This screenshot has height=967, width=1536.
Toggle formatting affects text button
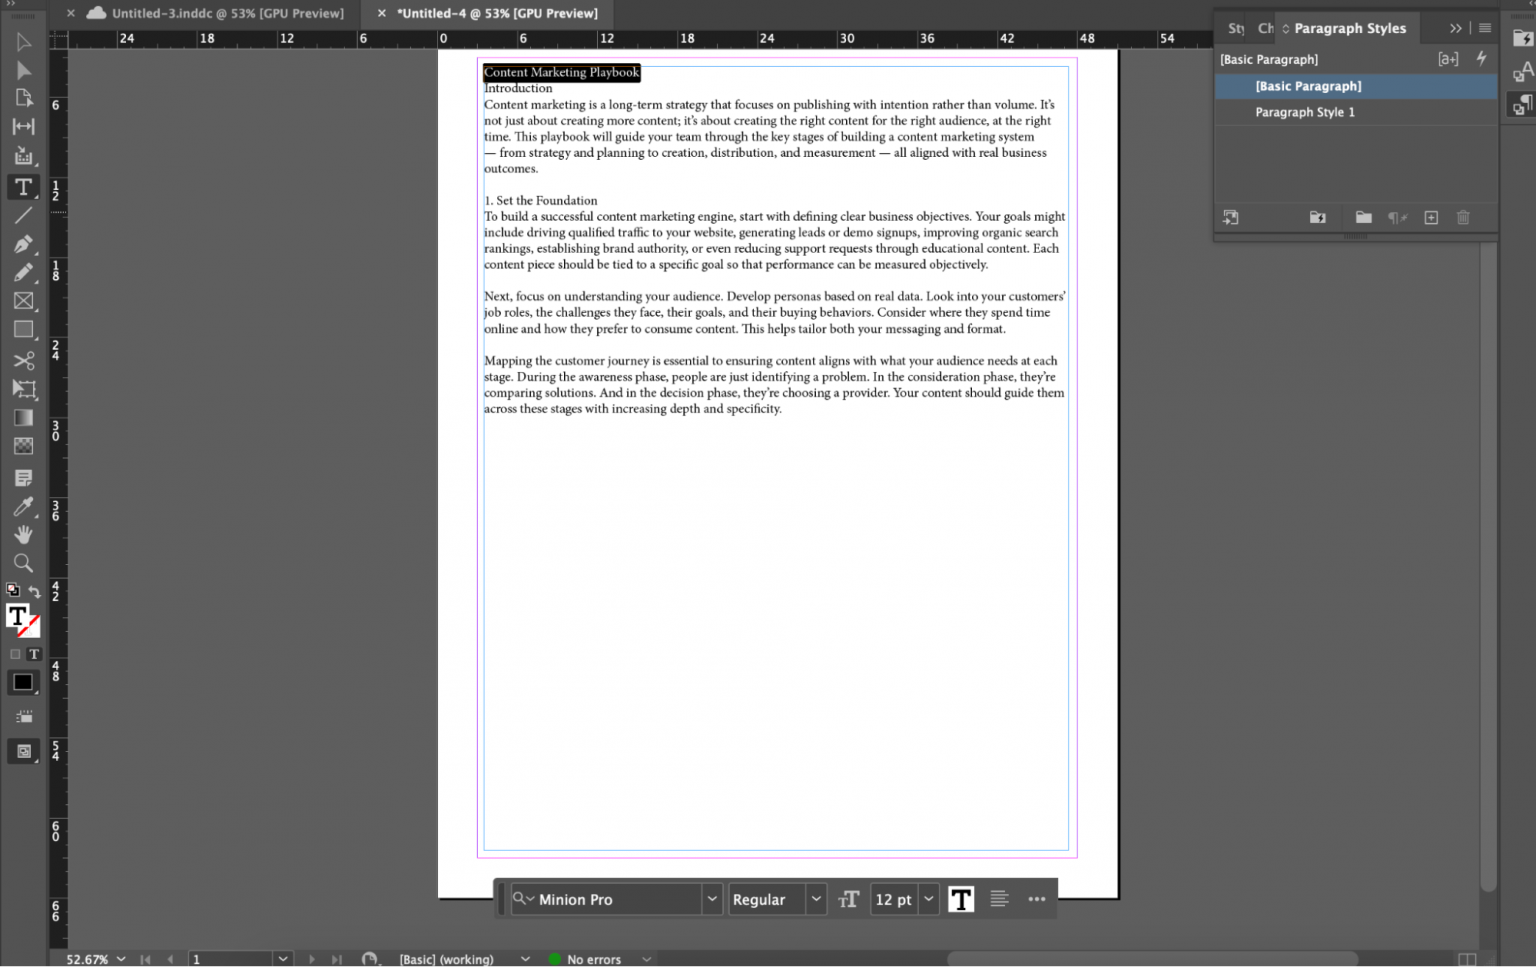pos(34,654)
